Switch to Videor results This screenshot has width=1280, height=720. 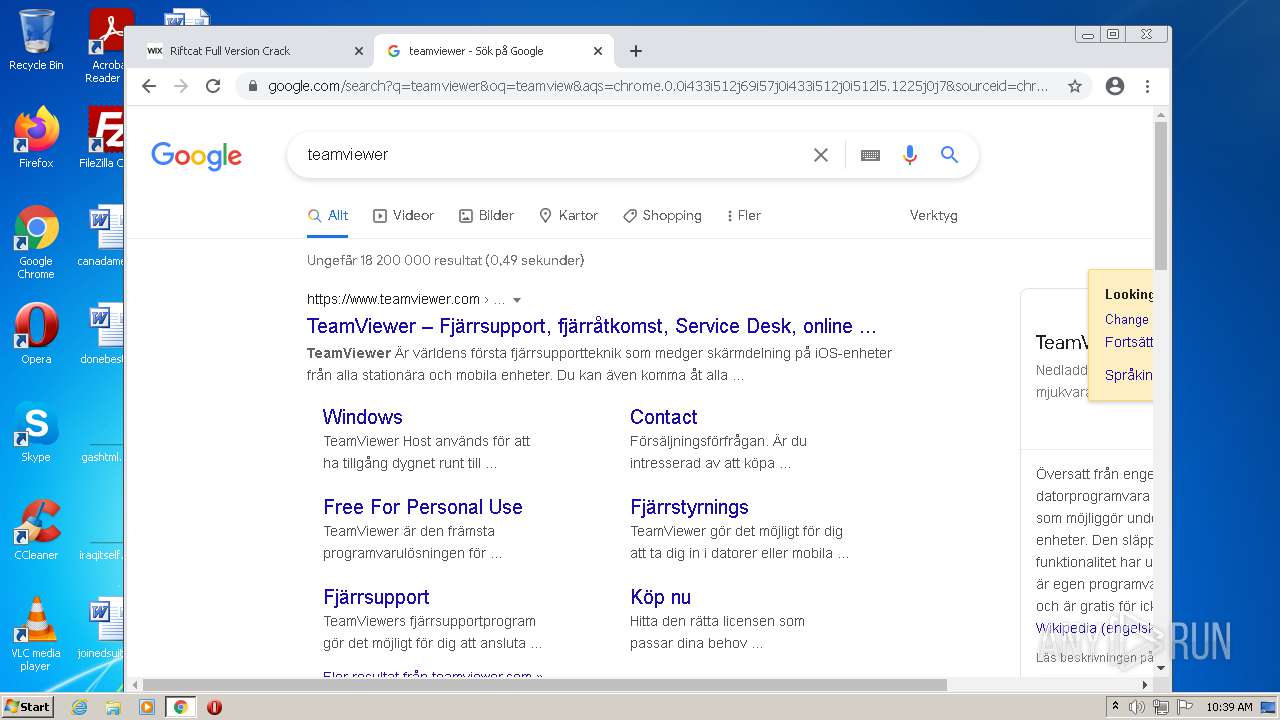pyautogui.click(x=403, y=216)
